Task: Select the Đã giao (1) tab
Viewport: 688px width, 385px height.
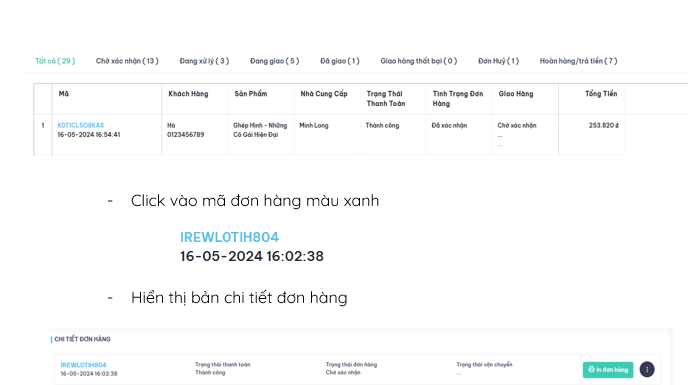Action: click(340, 61)
